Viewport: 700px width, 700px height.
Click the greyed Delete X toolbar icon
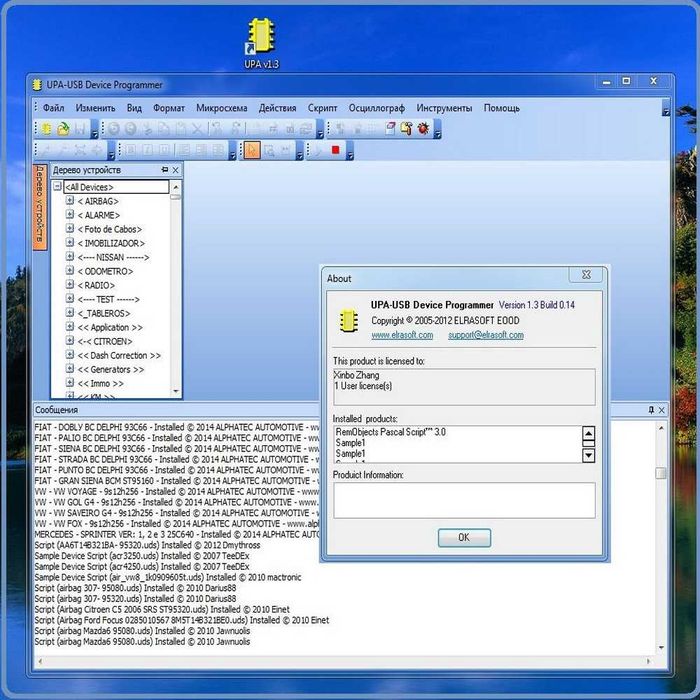point(197,129)
